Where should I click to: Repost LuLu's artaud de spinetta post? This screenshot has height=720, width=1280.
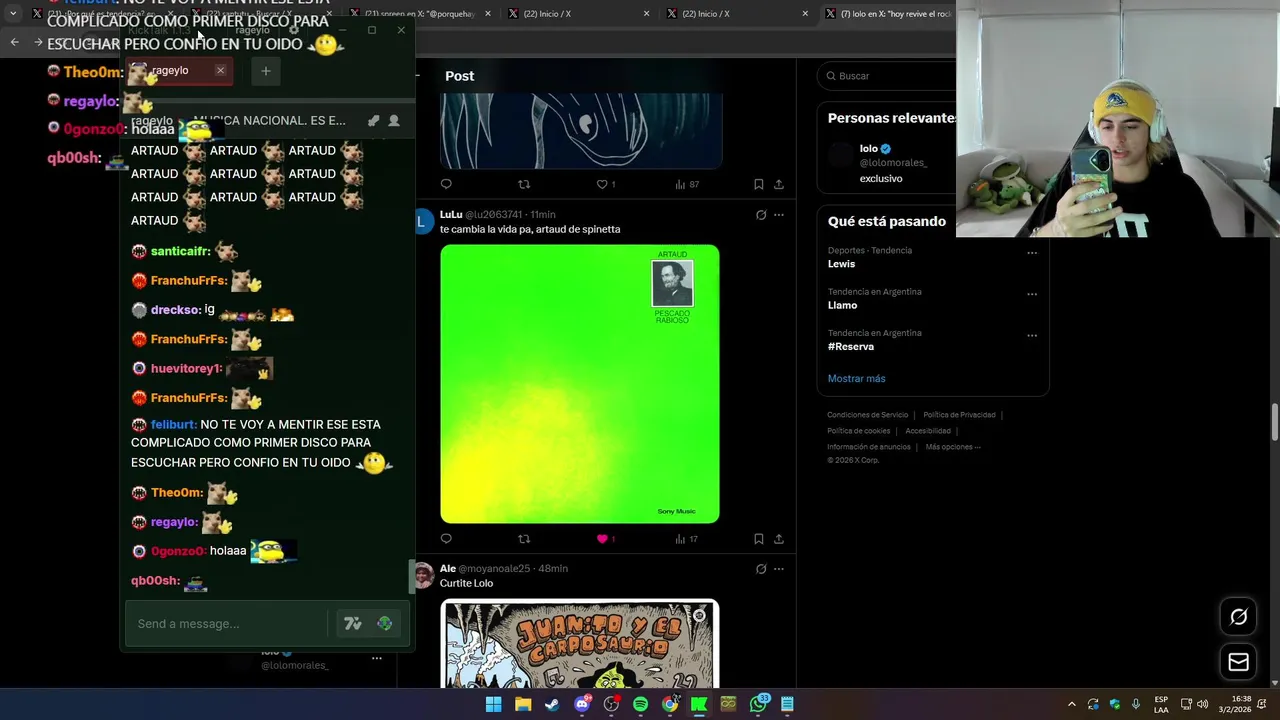pyautogui.click(x=523, y=539)
